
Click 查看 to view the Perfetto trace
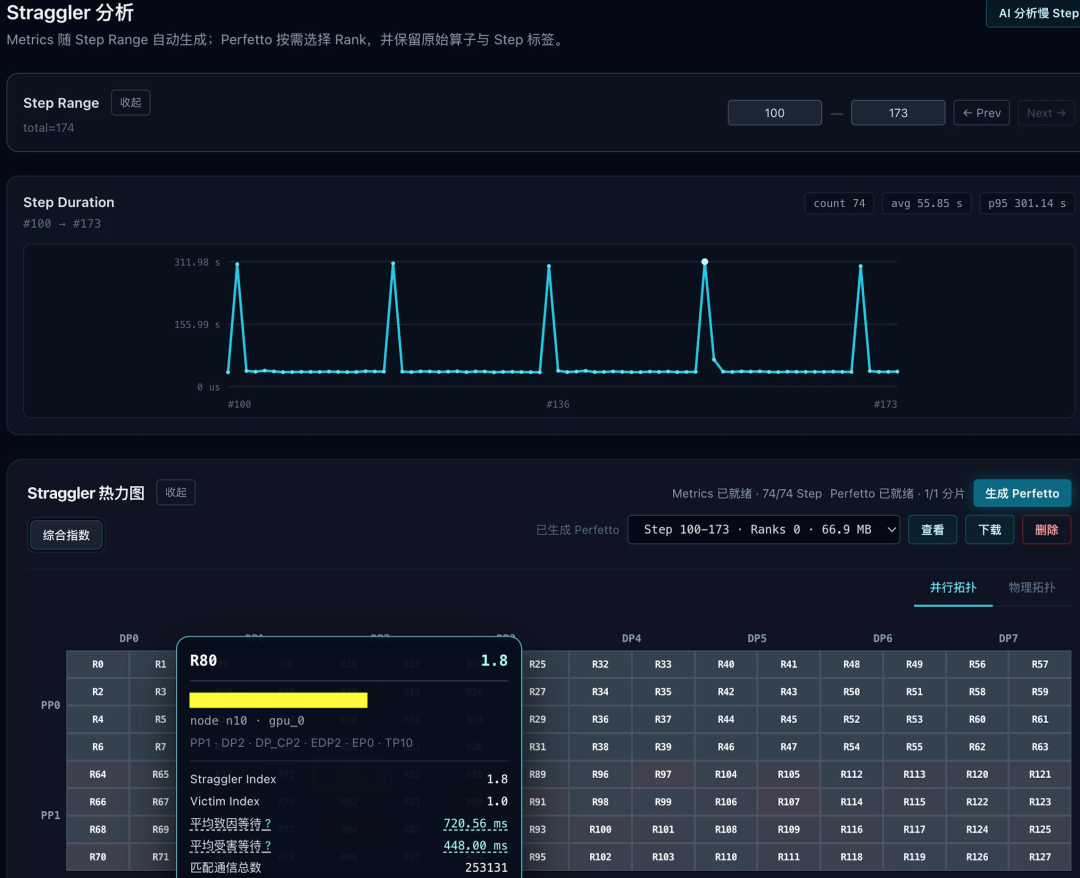tap(933, 530)
